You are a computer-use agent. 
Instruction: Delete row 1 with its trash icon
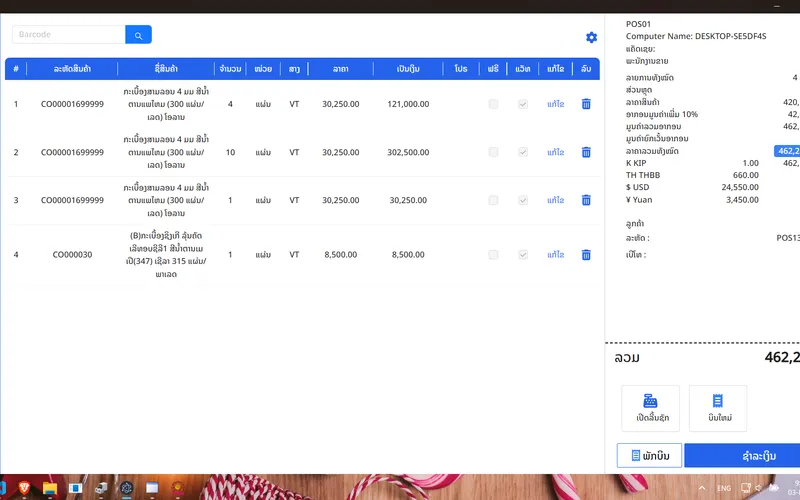[x=586, y=104]
